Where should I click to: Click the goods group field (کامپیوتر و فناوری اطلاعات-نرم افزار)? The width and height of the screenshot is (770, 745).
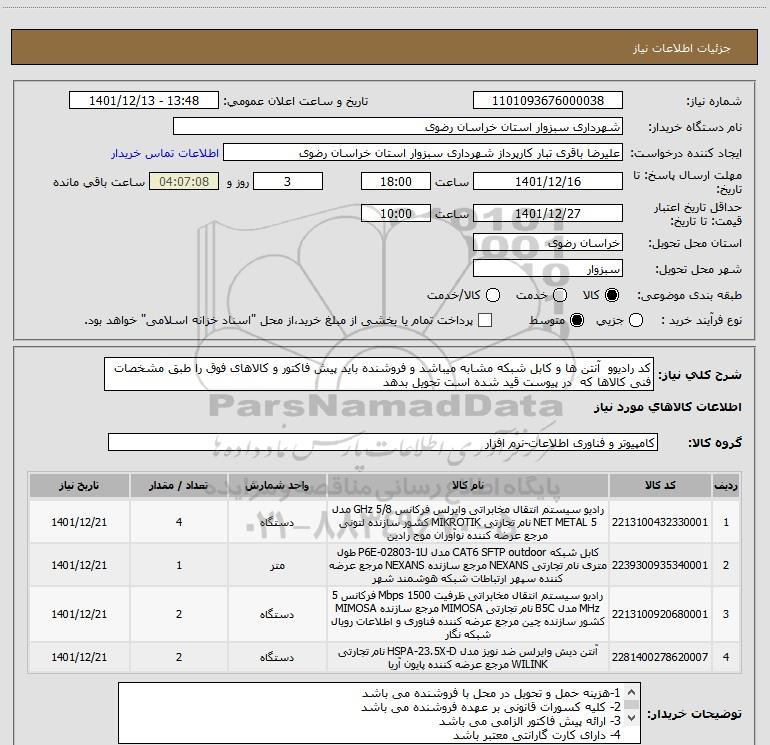(x=383, y=442)
